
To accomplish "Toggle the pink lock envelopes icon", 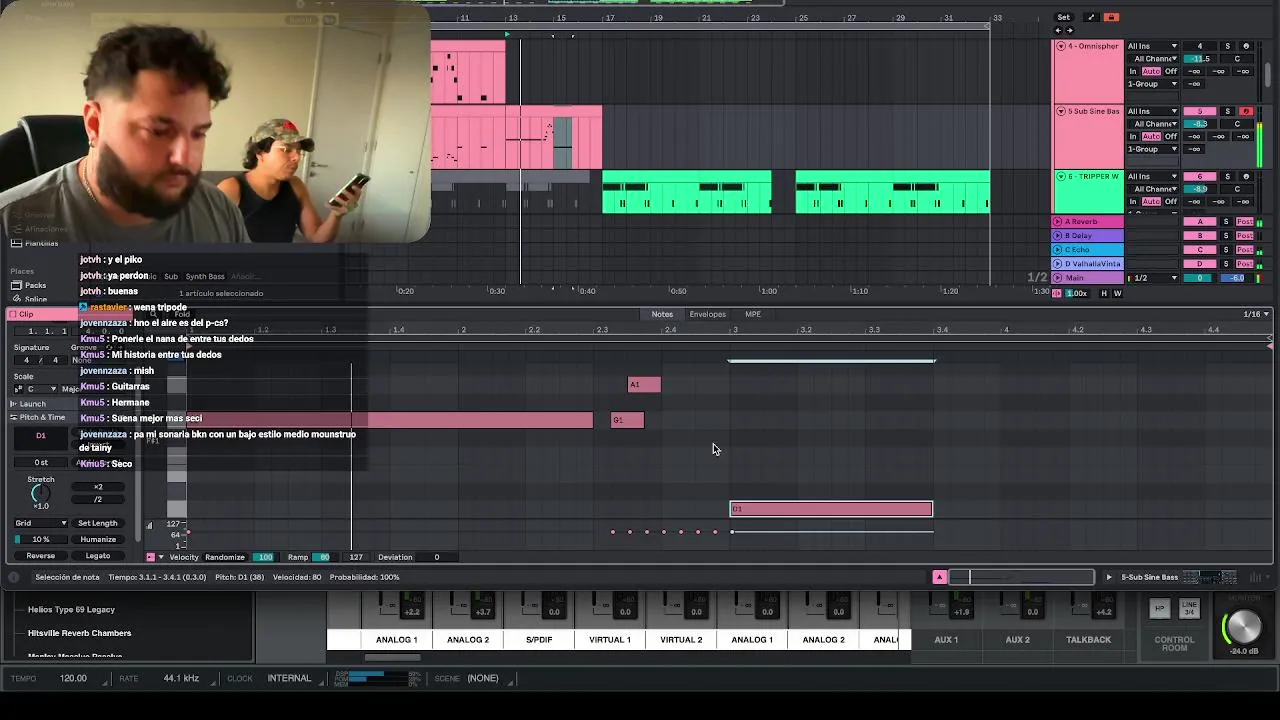I will [x=1111, y=17].
